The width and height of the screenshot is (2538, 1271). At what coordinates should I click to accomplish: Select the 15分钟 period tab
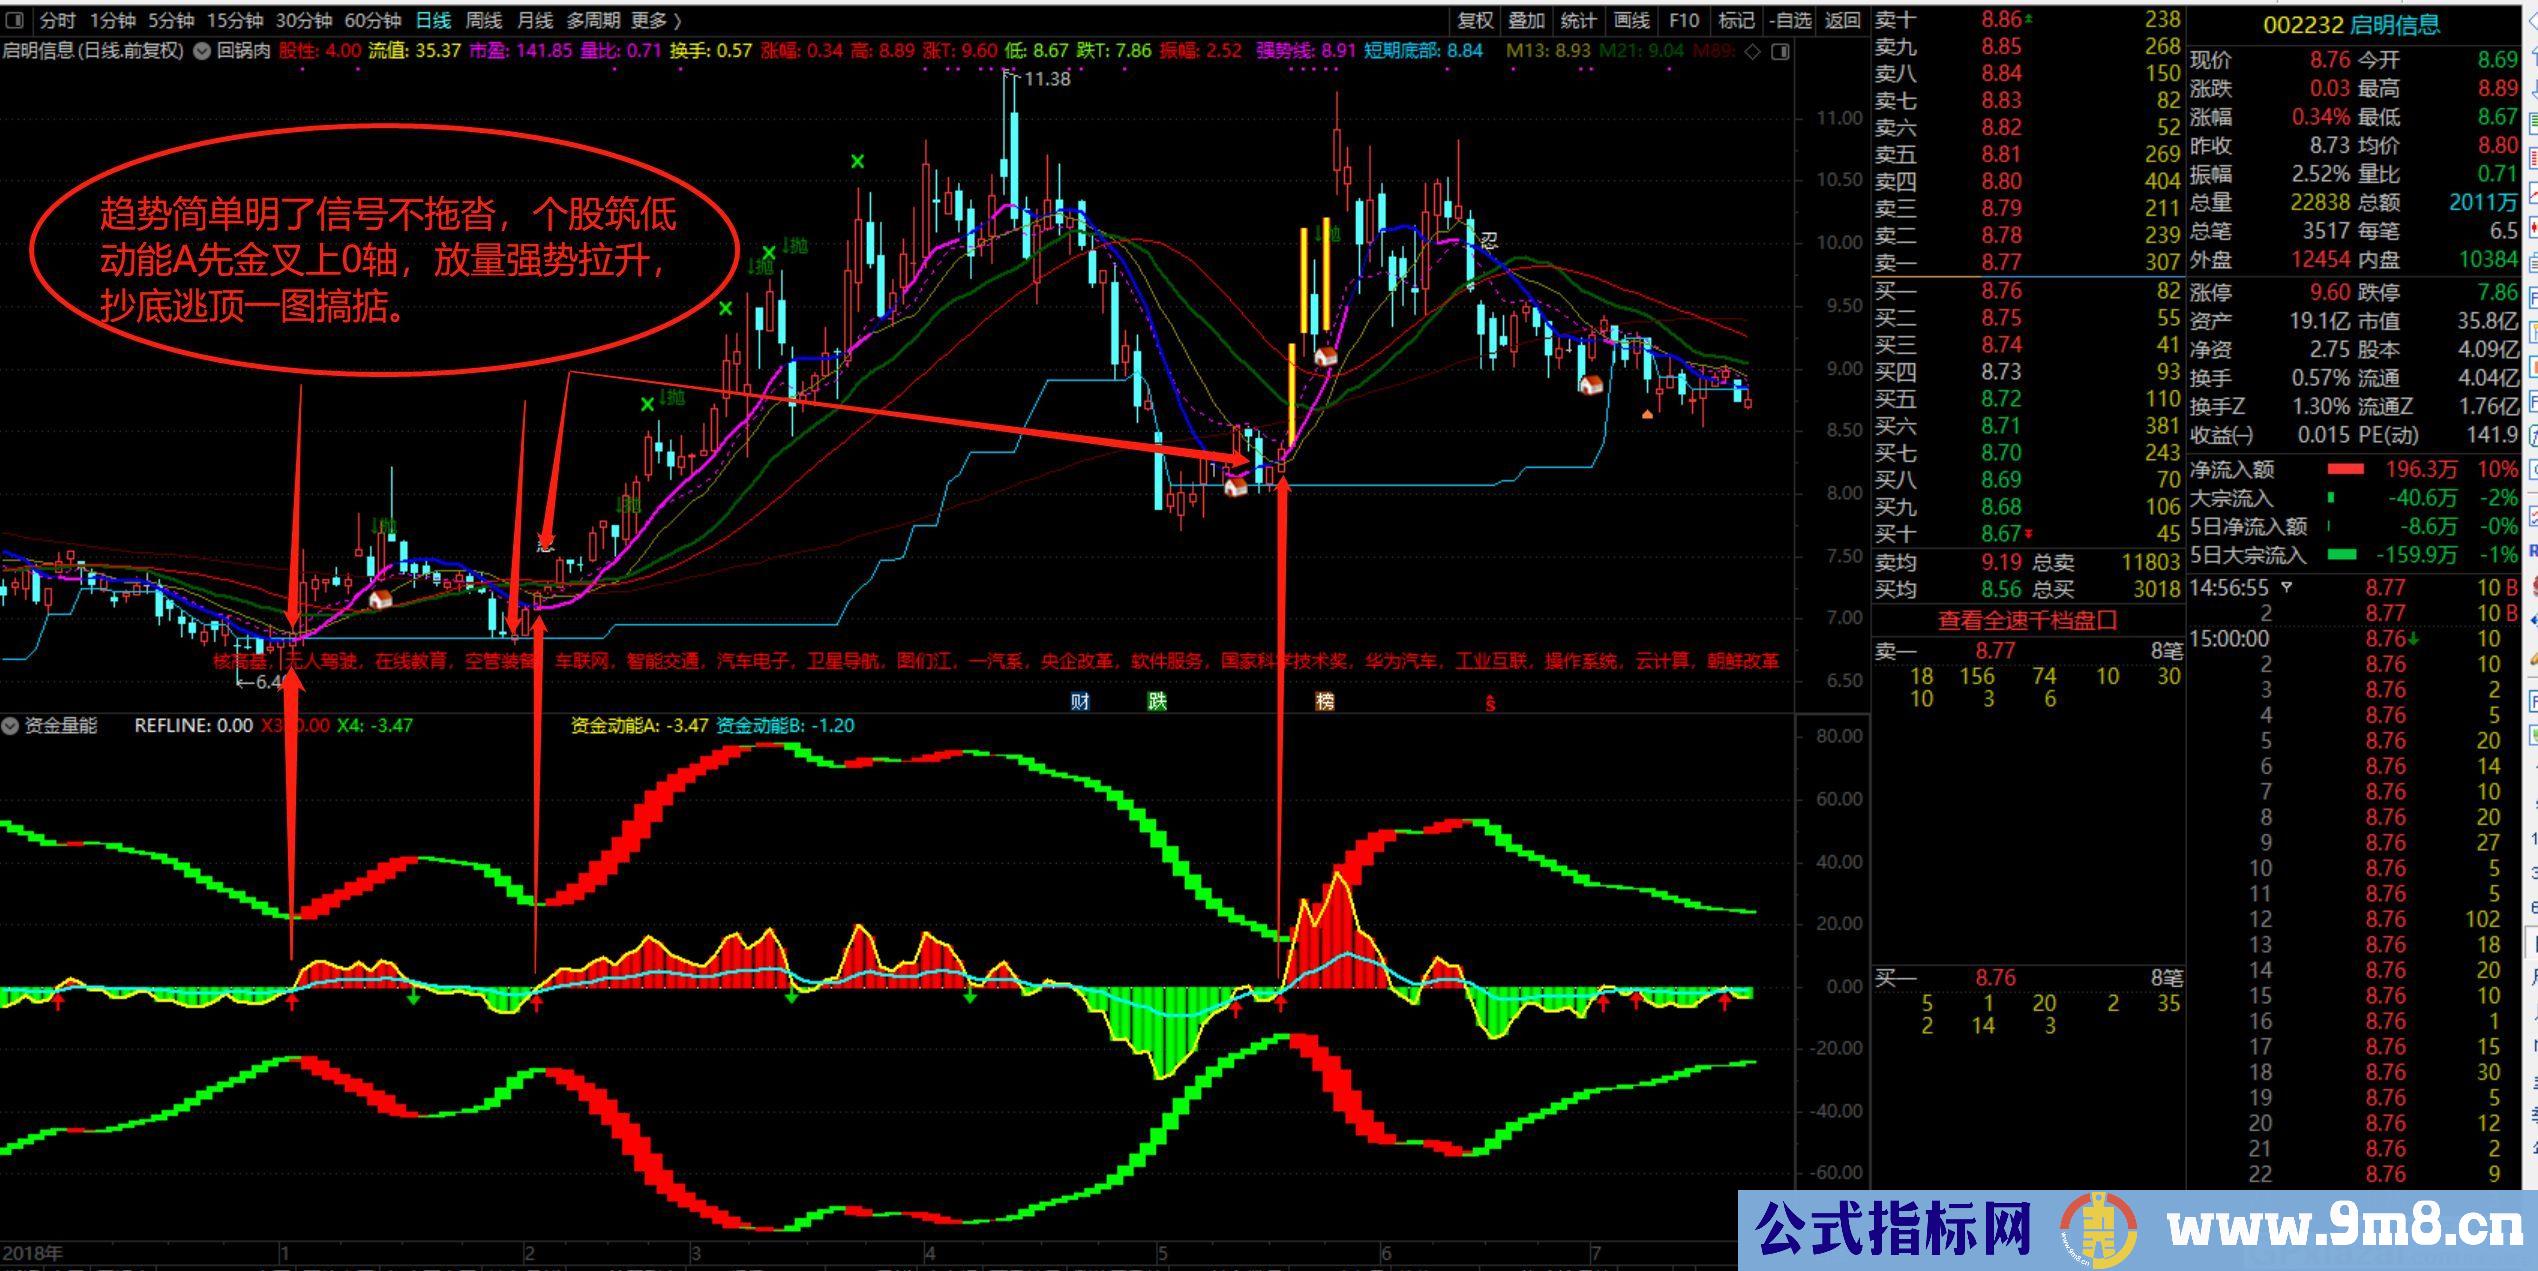click(x=235, y=20)
